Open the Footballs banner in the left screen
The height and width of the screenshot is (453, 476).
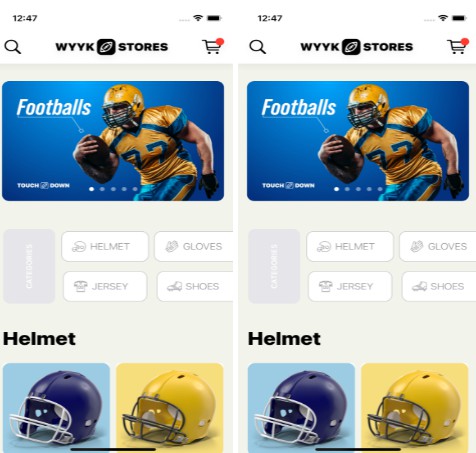113,141
